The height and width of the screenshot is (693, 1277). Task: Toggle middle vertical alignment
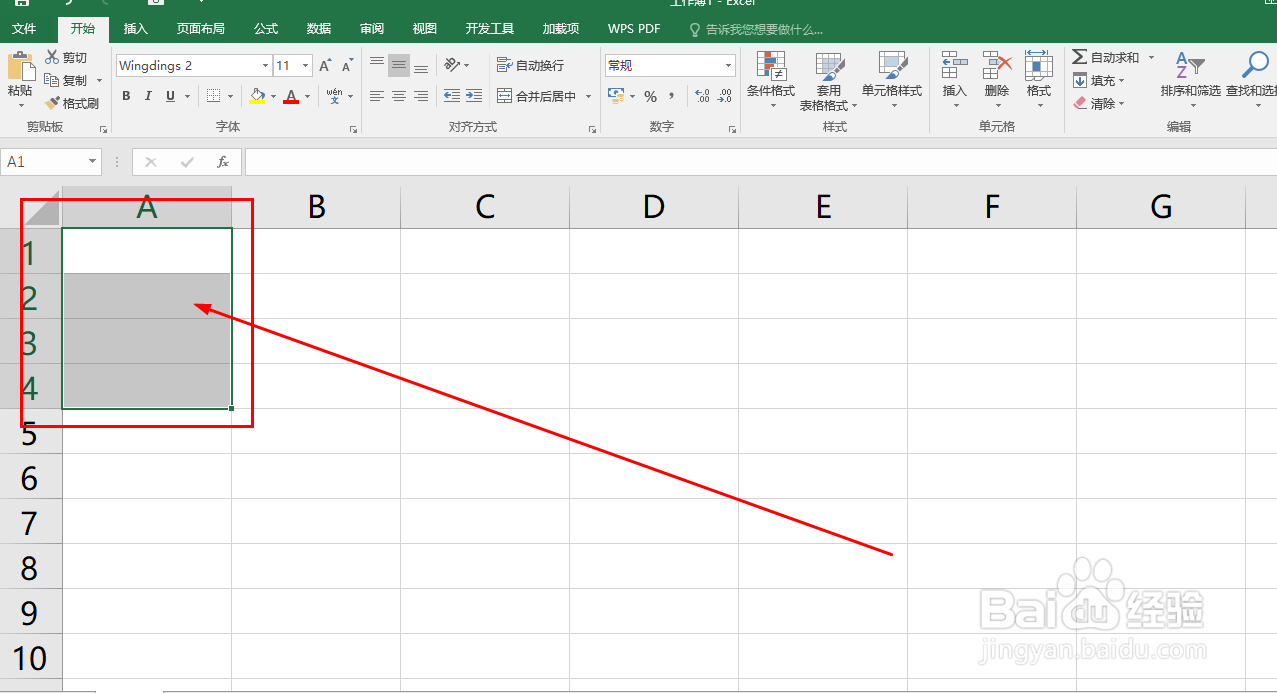click(399, 66)
